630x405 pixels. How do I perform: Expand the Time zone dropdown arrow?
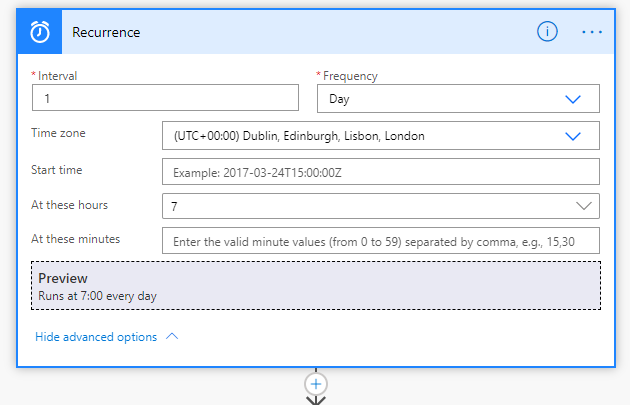click(573, 136)
